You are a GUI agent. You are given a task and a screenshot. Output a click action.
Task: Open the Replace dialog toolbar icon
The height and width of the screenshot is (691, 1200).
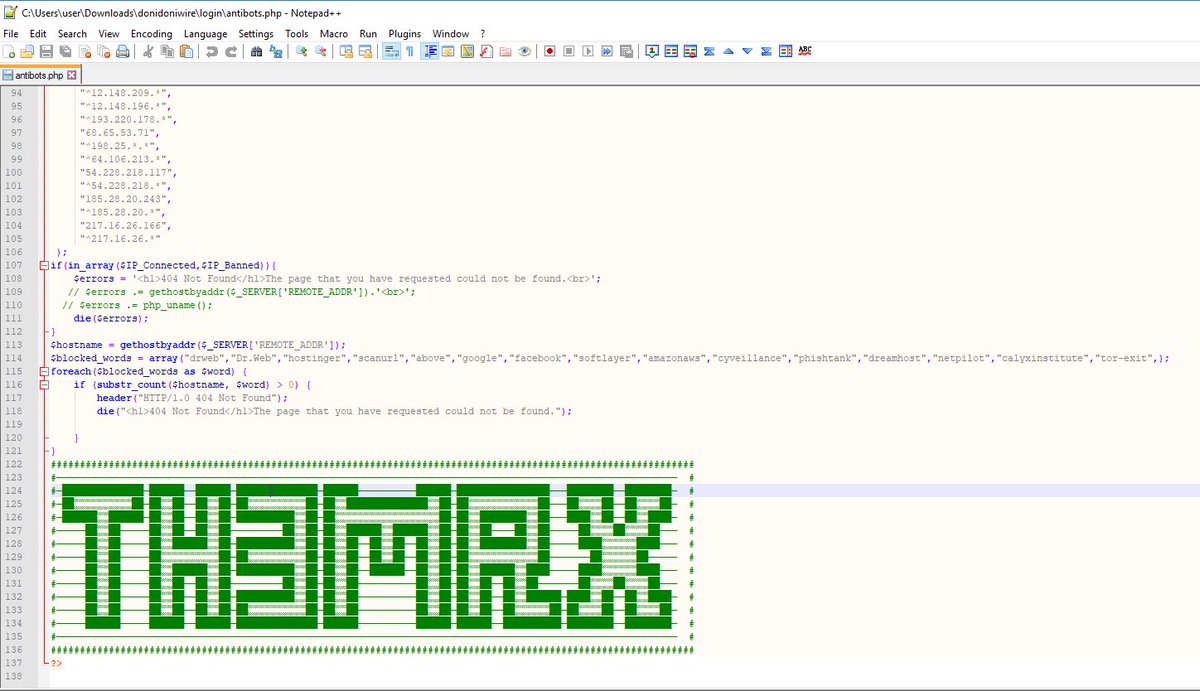tap(276, 51)
